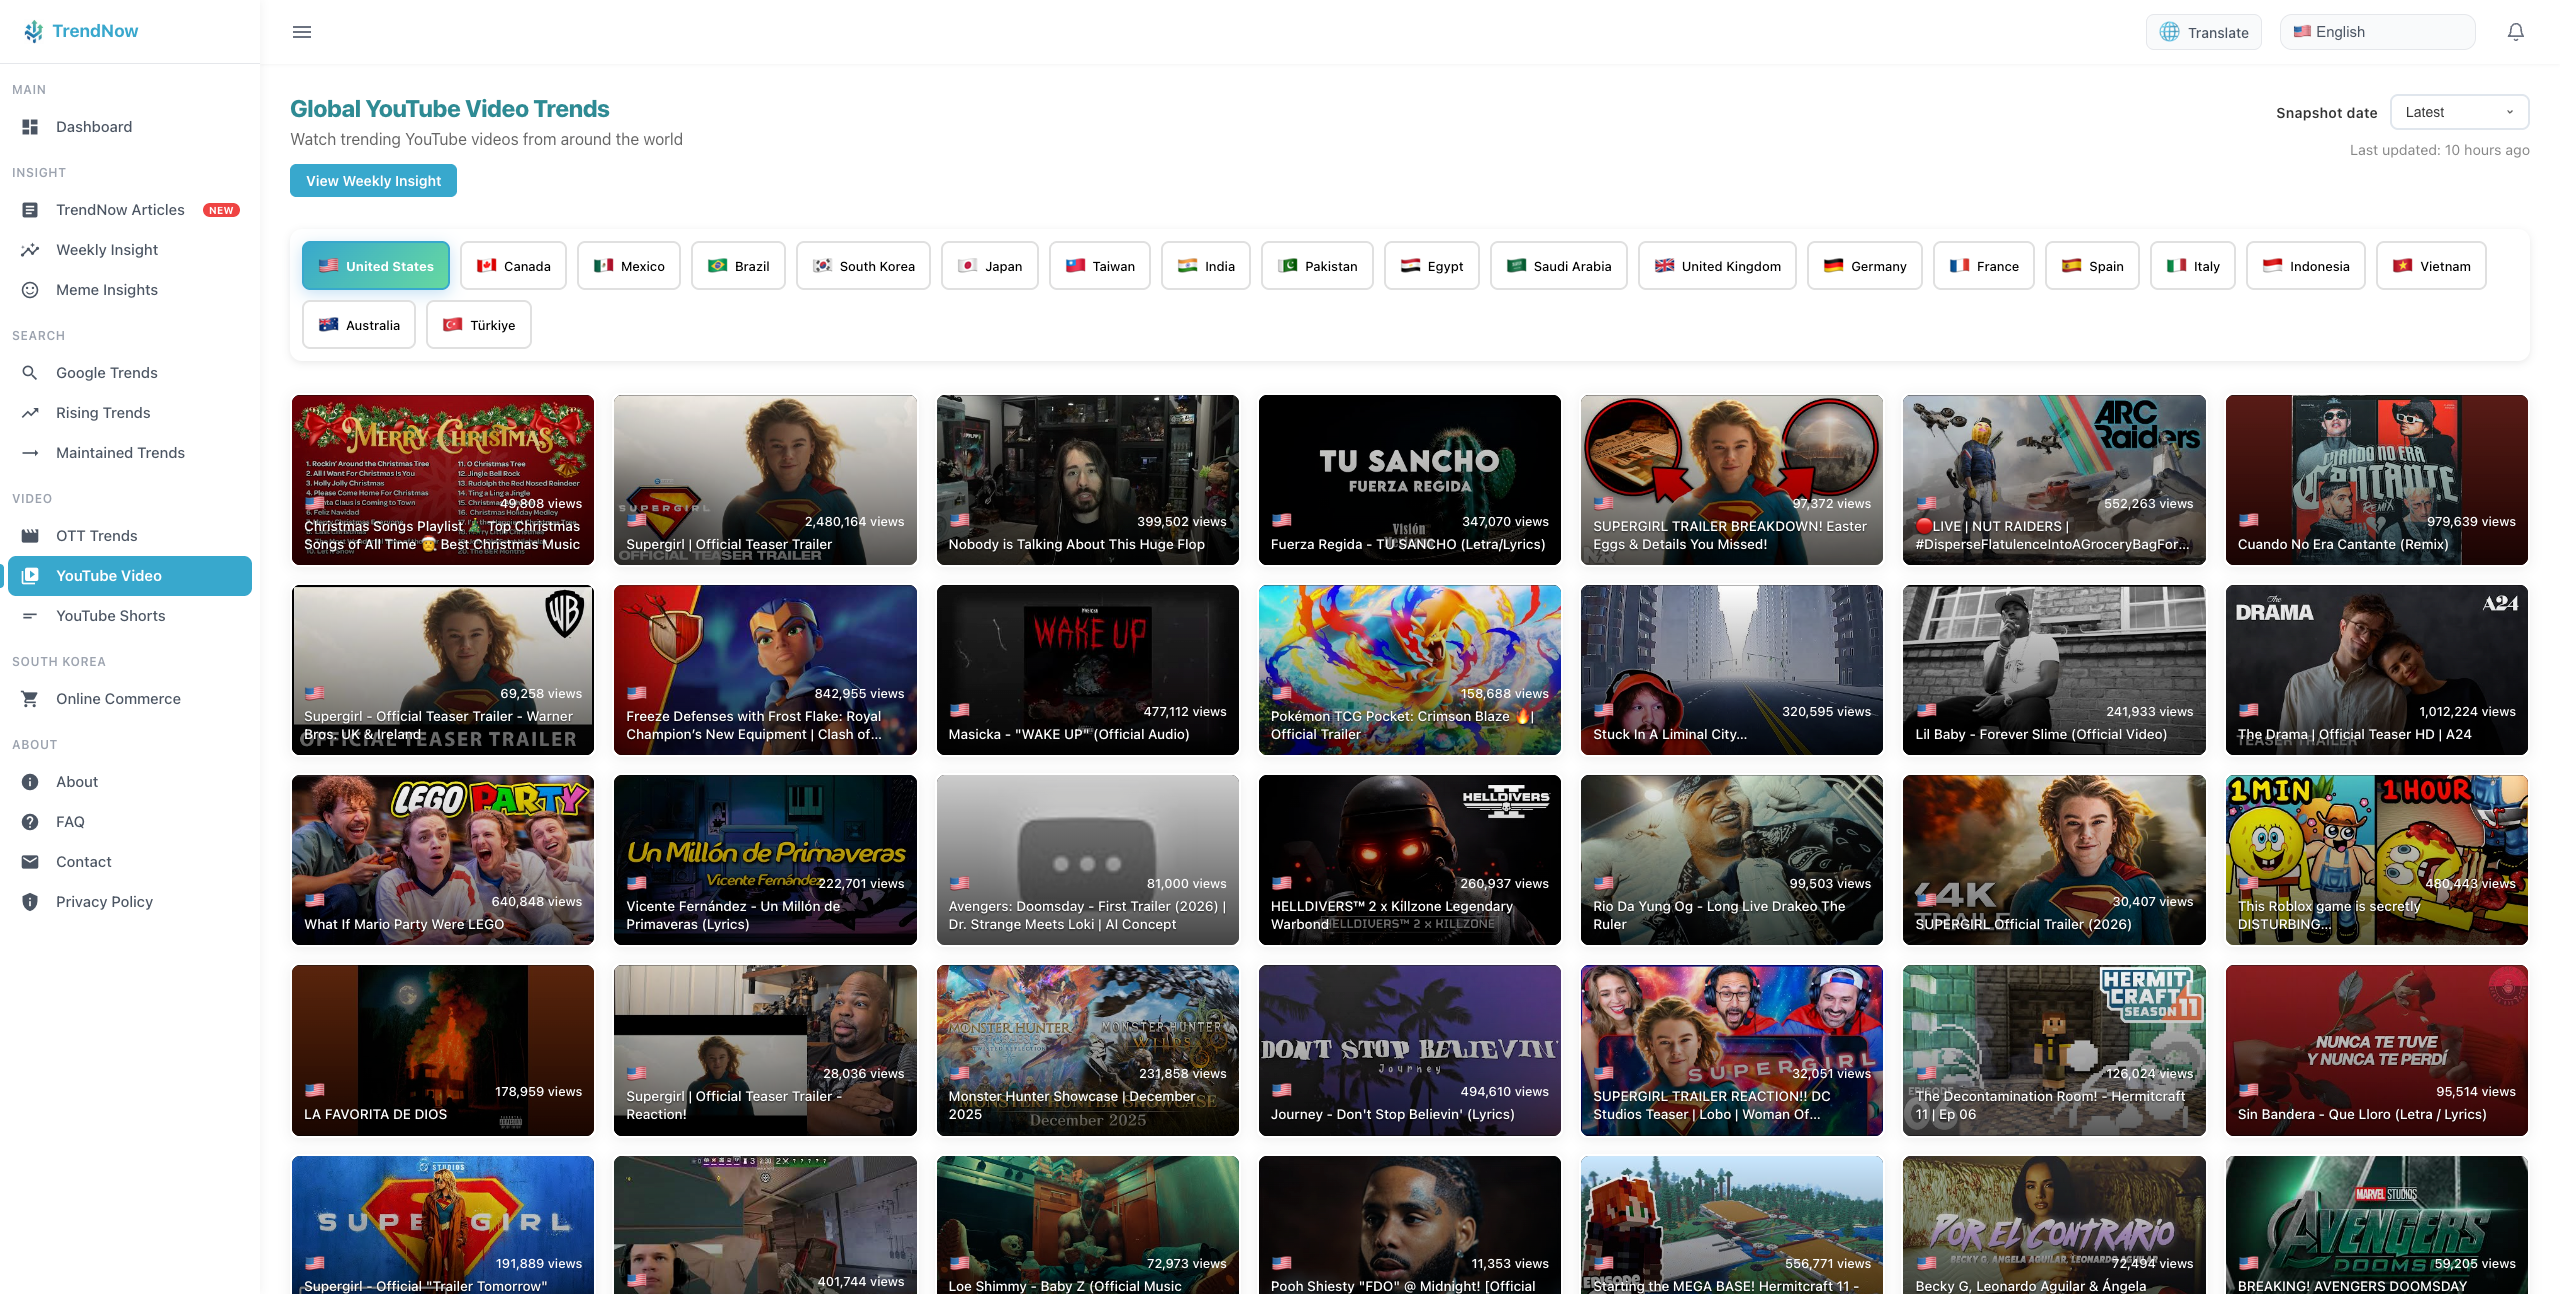Open Google Trends via the magnifier icon

point(30,372)
